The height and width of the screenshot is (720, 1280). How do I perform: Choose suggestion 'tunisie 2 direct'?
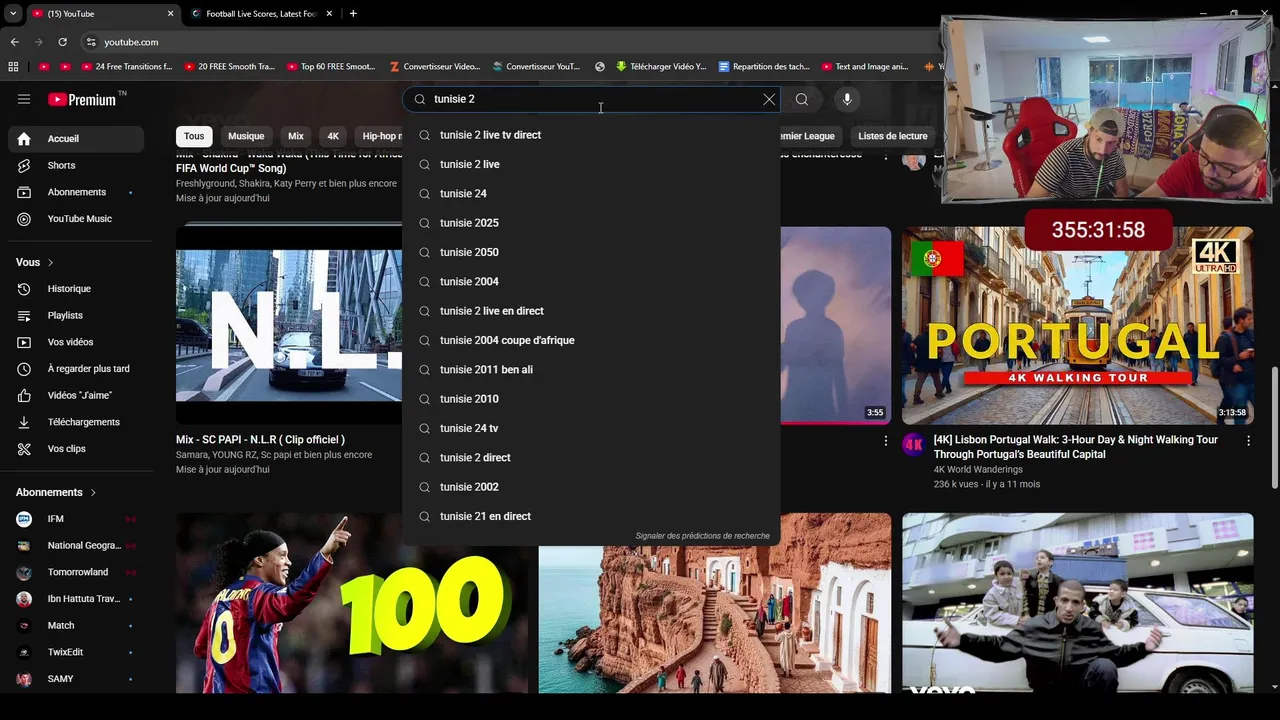(x=591, y=457)
